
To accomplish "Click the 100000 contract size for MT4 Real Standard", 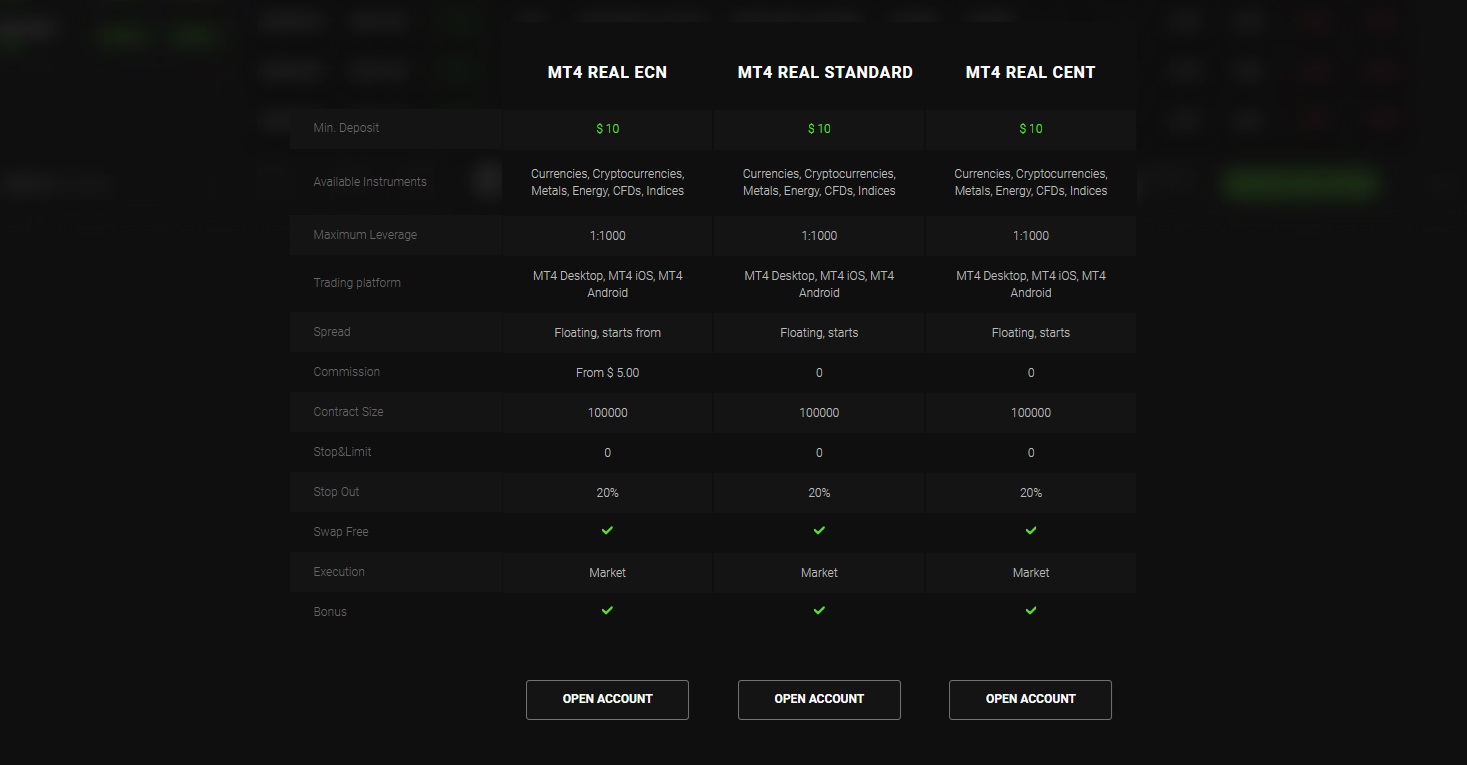I will 819,413.
